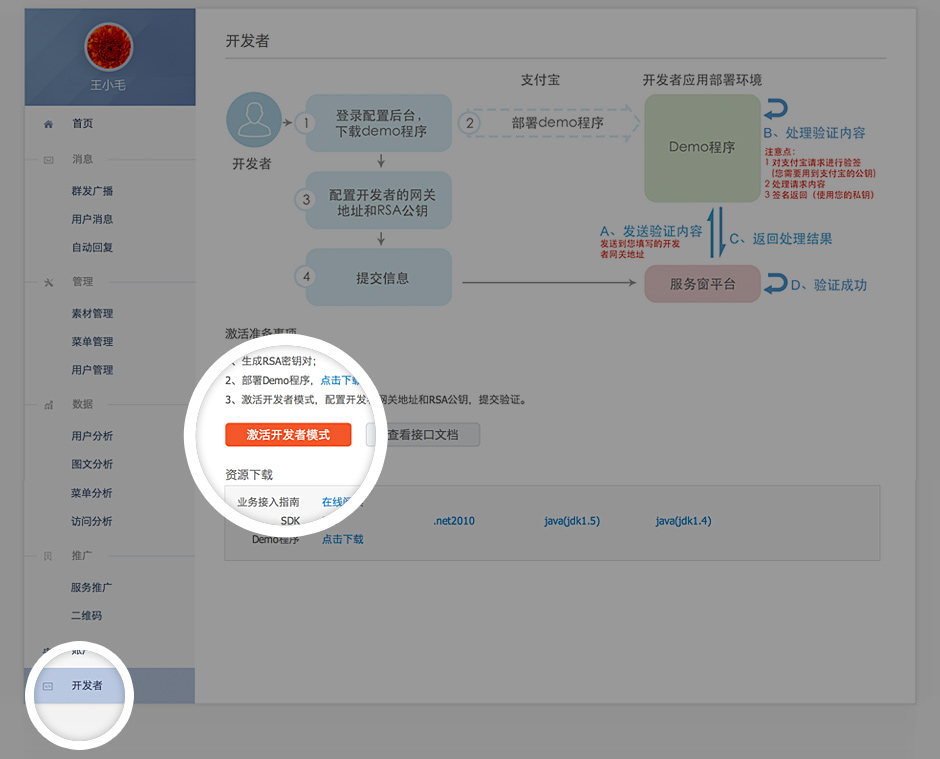The image size is (940, 759).
Task: Click the chart icon next to 数据
Action: [x=48, y=405]
